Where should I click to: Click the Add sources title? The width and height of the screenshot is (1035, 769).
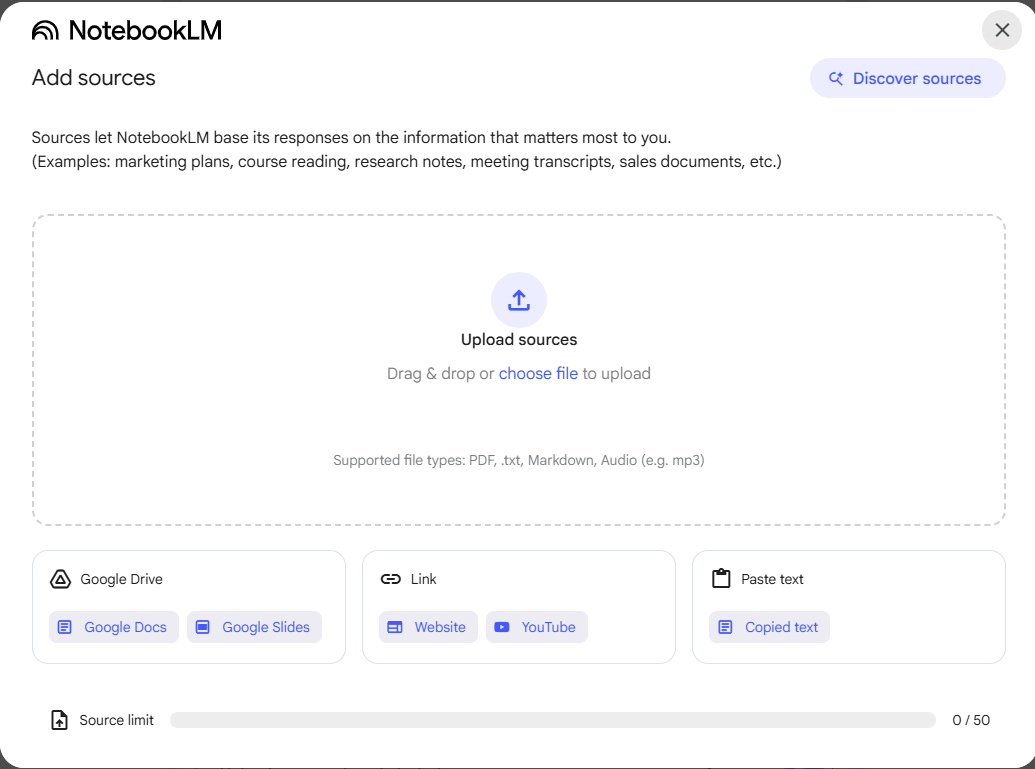(94, 78)
